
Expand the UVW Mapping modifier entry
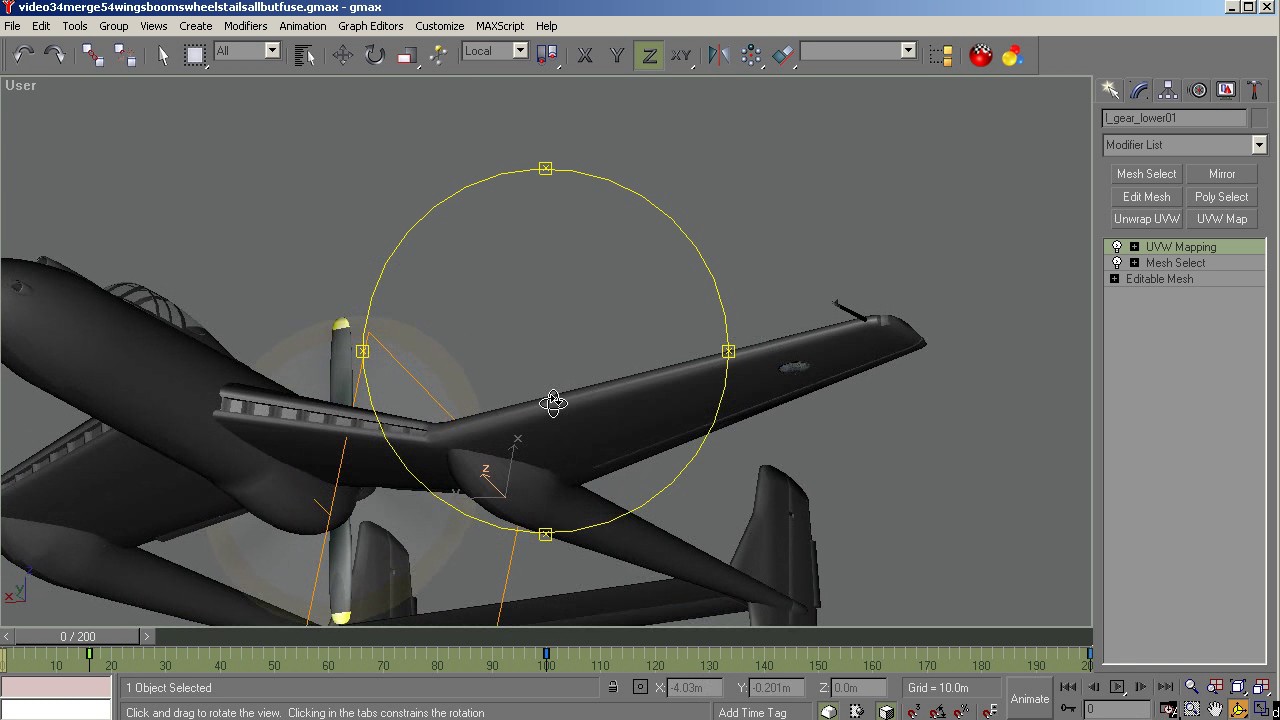tap(1134, 247)
